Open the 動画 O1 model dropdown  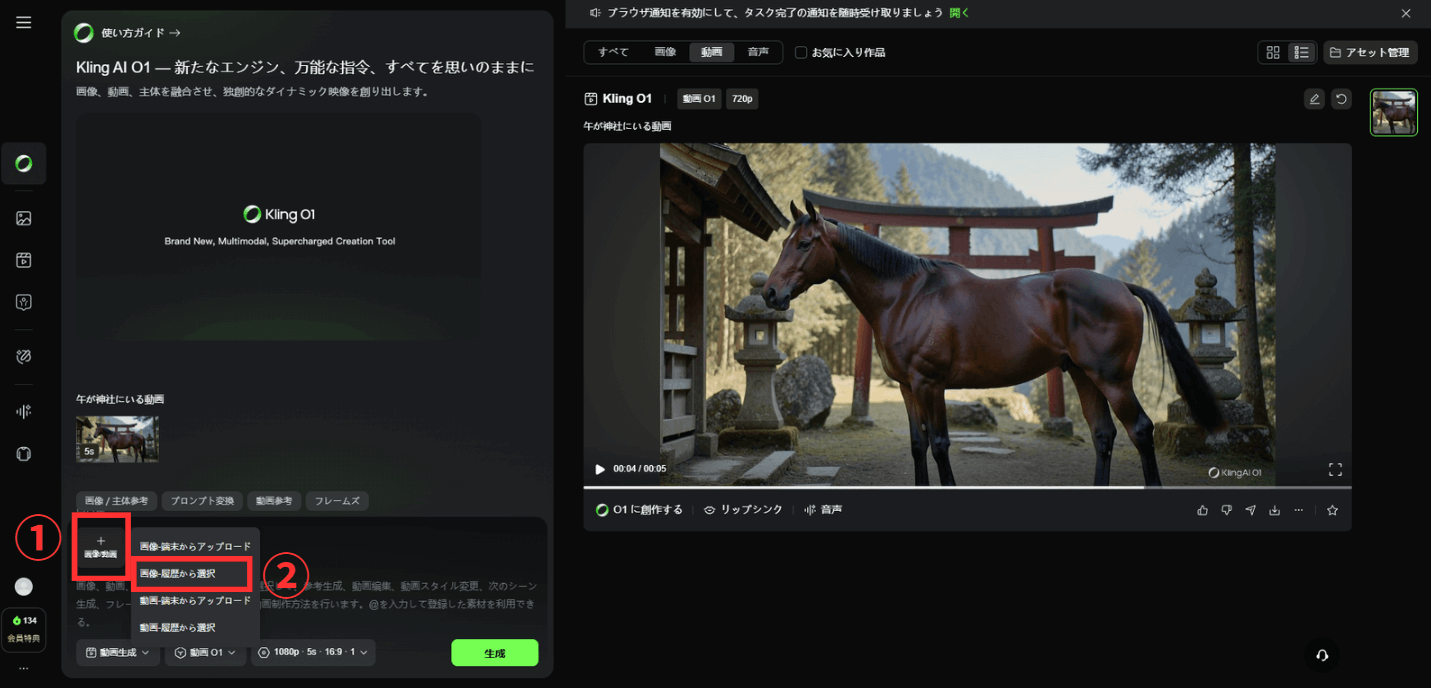point(204,653)
